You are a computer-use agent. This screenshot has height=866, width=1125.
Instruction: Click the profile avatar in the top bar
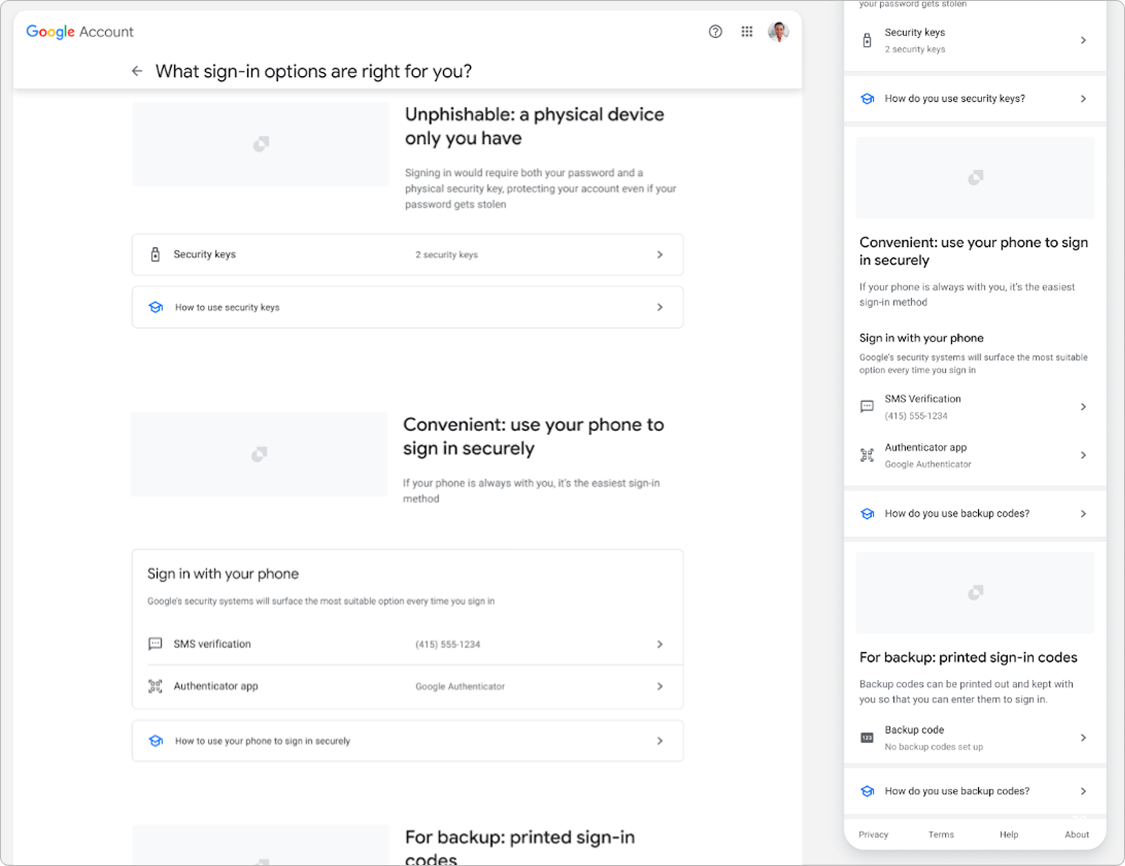(778, 31)
